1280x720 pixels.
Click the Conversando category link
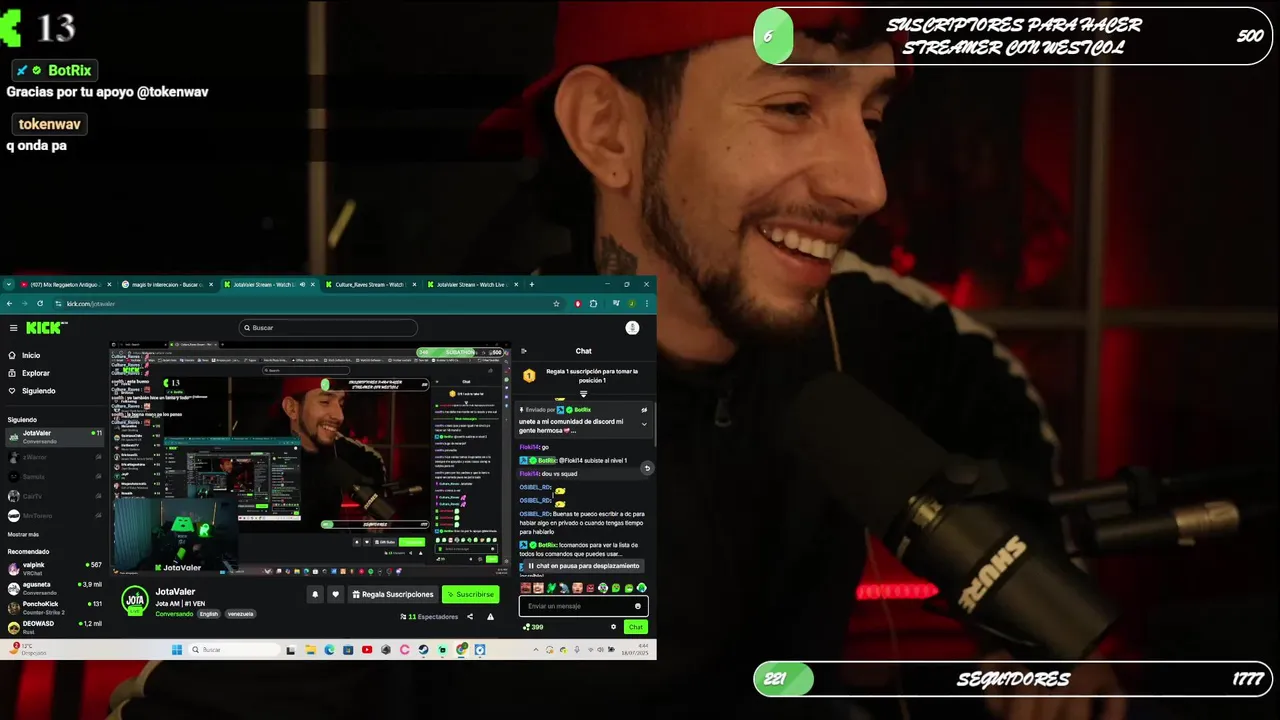point(174,614)
